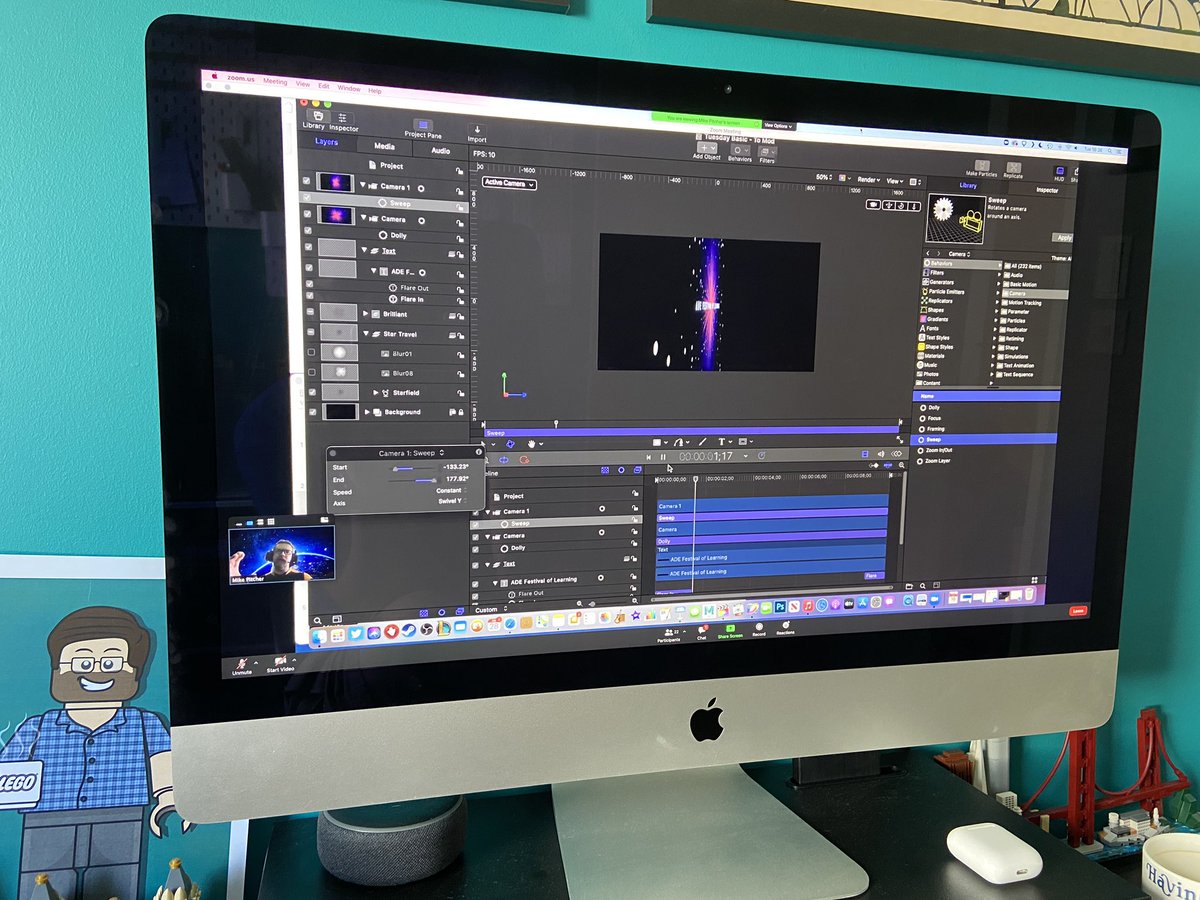Toggle Camera 1 layer checkbox

[307, 182]
